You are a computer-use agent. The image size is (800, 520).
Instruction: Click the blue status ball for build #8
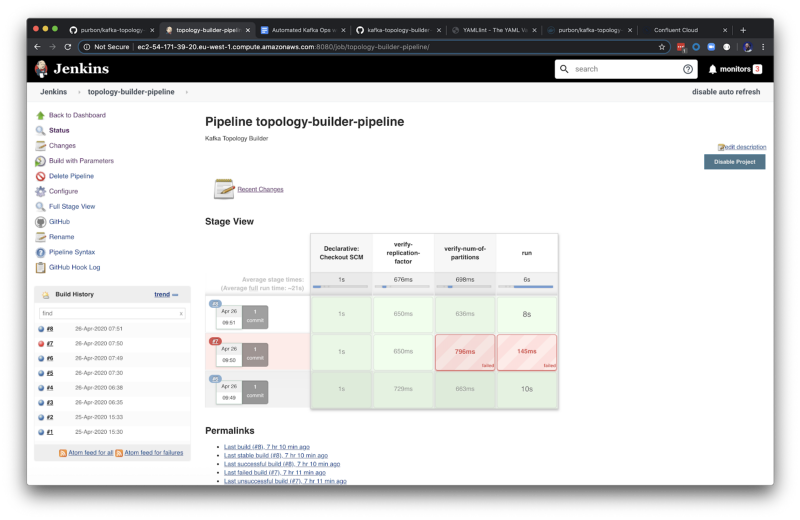[41, 329]
